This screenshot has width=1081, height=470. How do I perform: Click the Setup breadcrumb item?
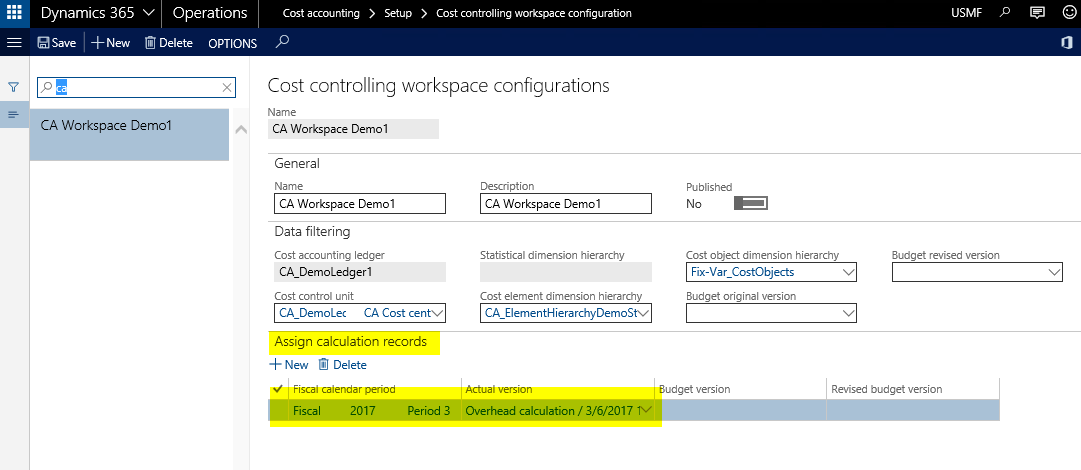[x=397, y=13]
